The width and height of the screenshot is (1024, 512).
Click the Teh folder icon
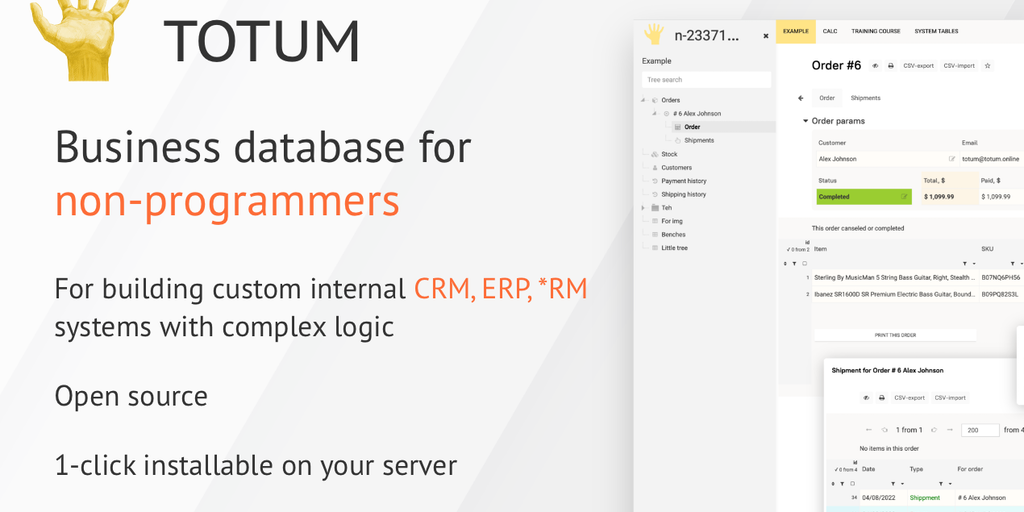point(655,208)
